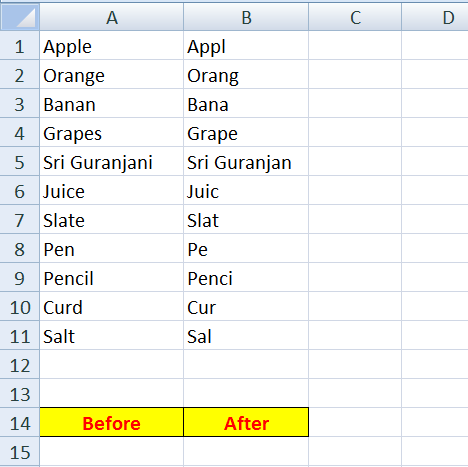This screenshot has width=468, height=467.
Task: Select row 5 header
Action: (x=20, y=162)
